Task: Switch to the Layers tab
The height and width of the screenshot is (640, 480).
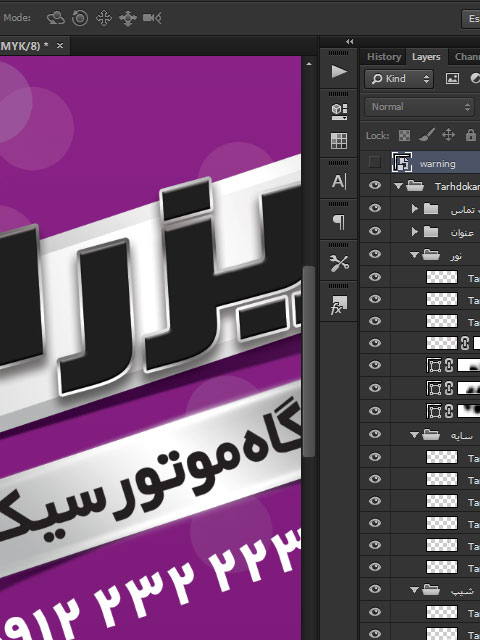Action: point(426,57)
